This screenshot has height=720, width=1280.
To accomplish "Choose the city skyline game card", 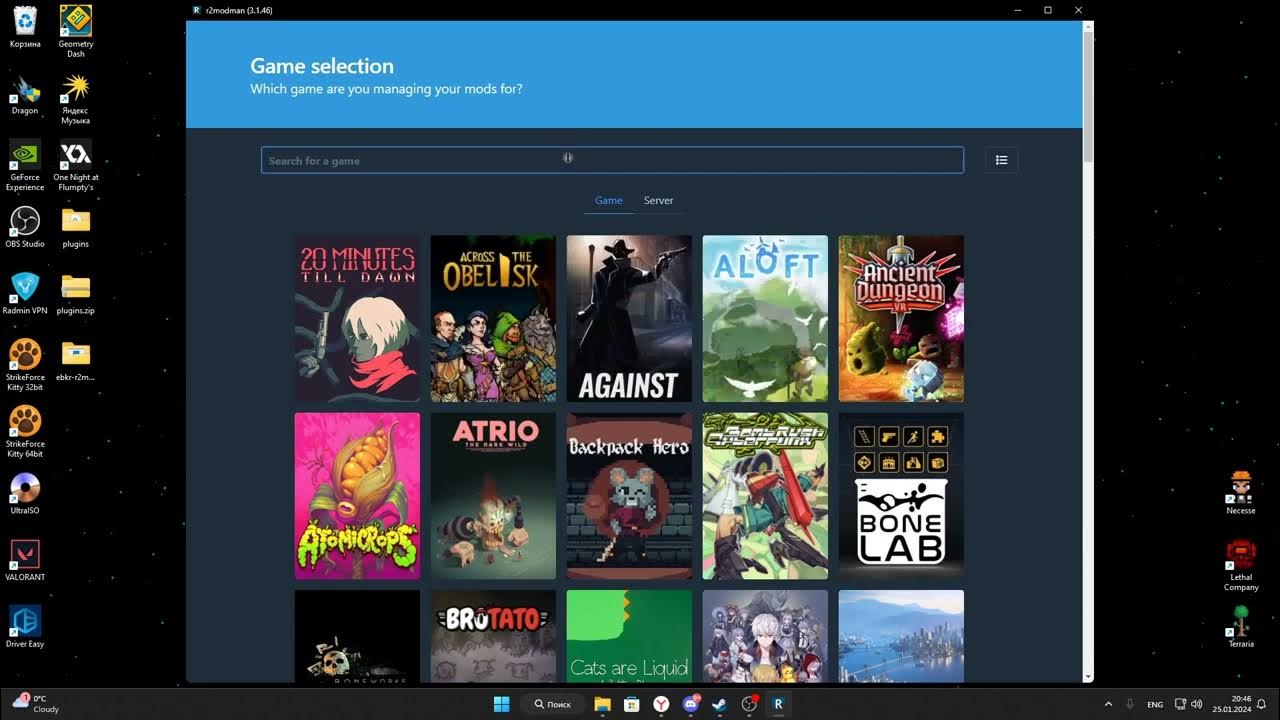I will point(901,636).
